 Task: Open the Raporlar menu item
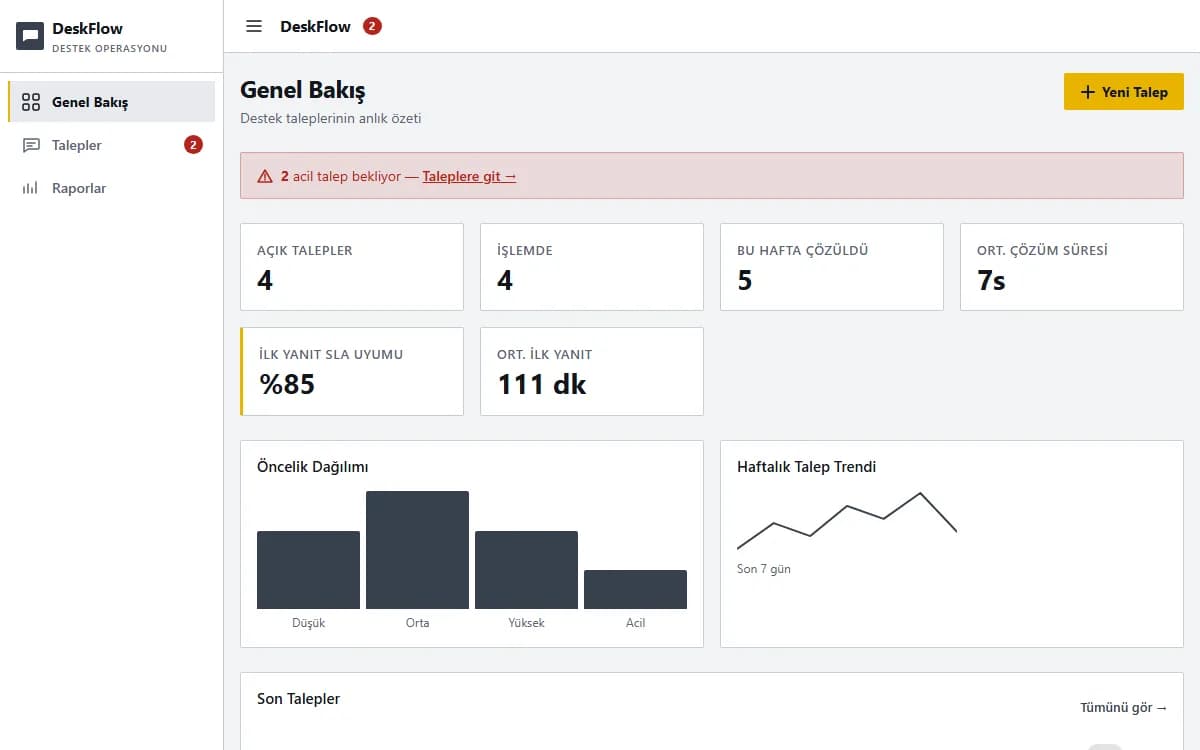(111, 188)
